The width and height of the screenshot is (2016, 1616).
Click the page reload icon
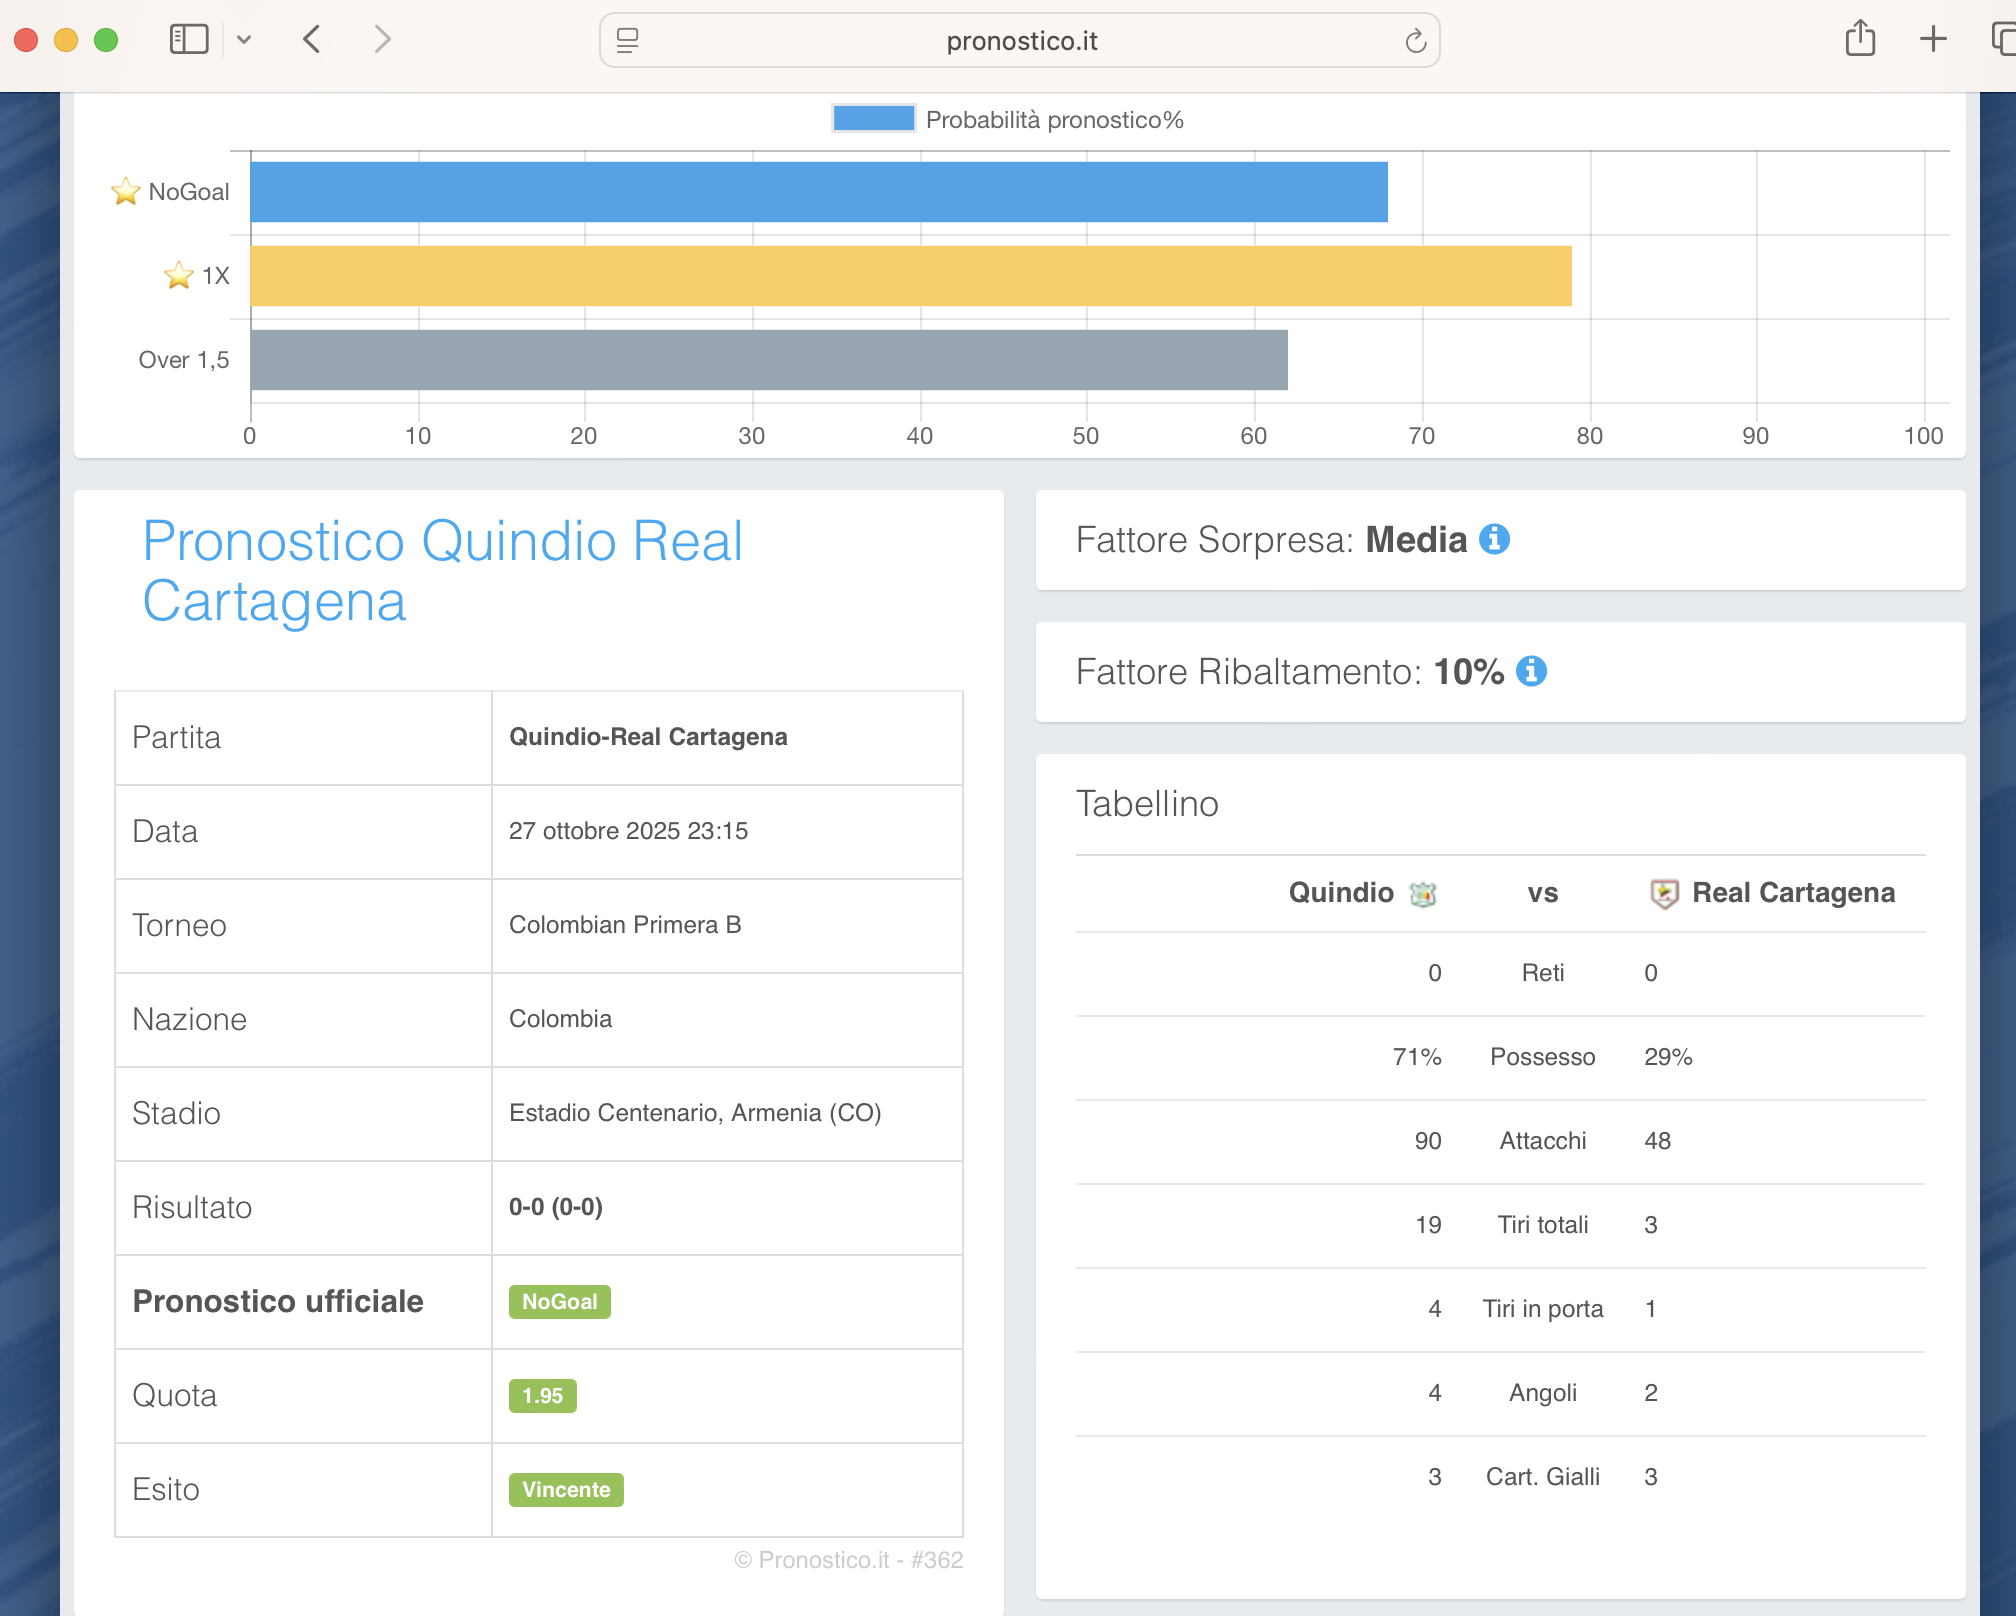[1415, 41]
